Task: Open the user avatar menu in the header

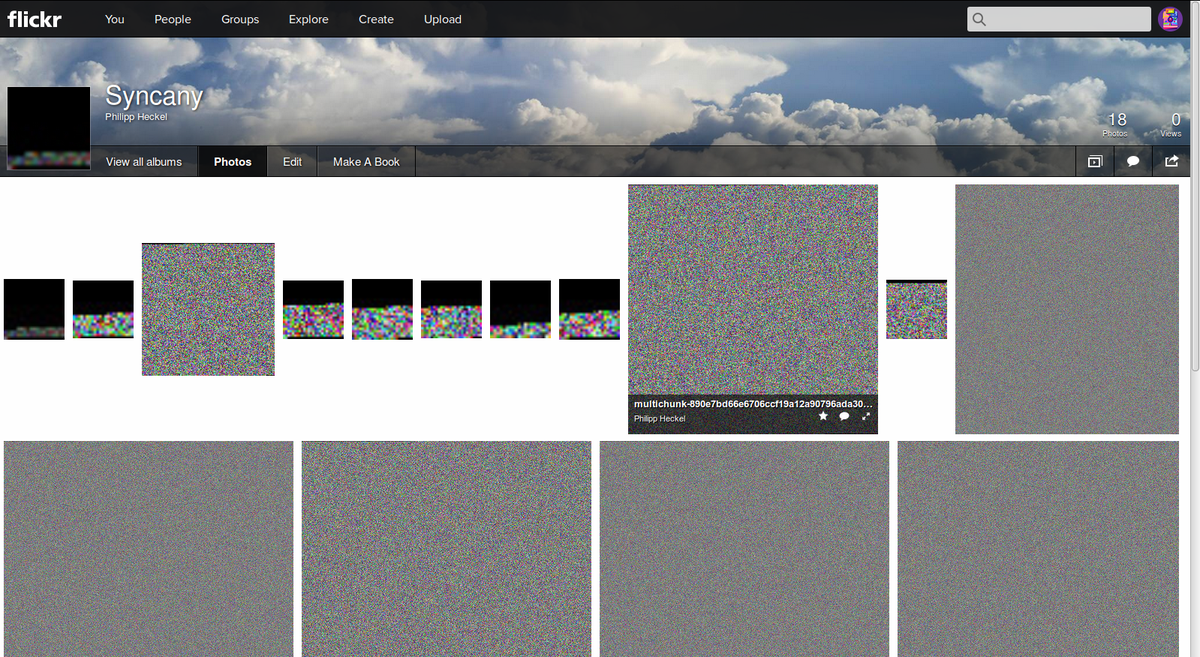Action: (1169, 19)
